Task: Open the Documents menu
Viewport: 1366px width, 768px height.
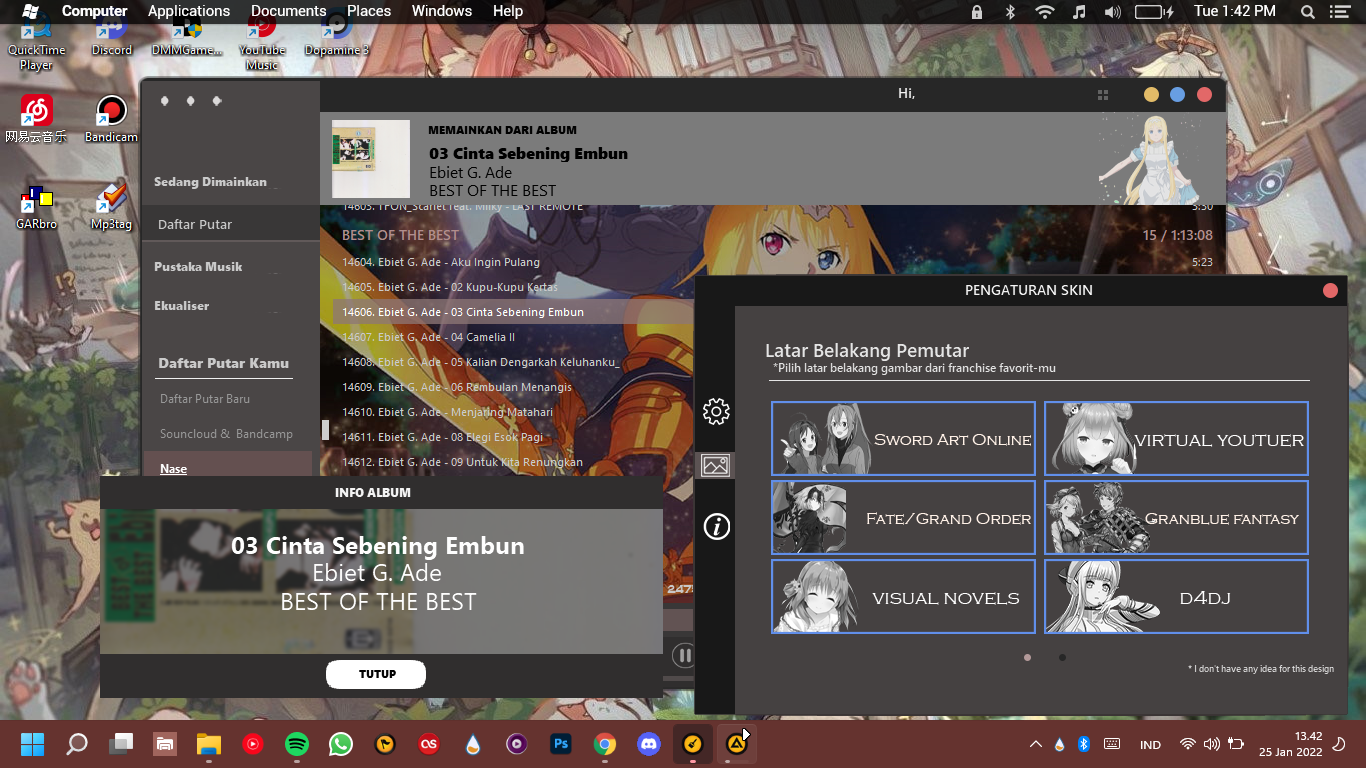Action: tap(289, 11)
